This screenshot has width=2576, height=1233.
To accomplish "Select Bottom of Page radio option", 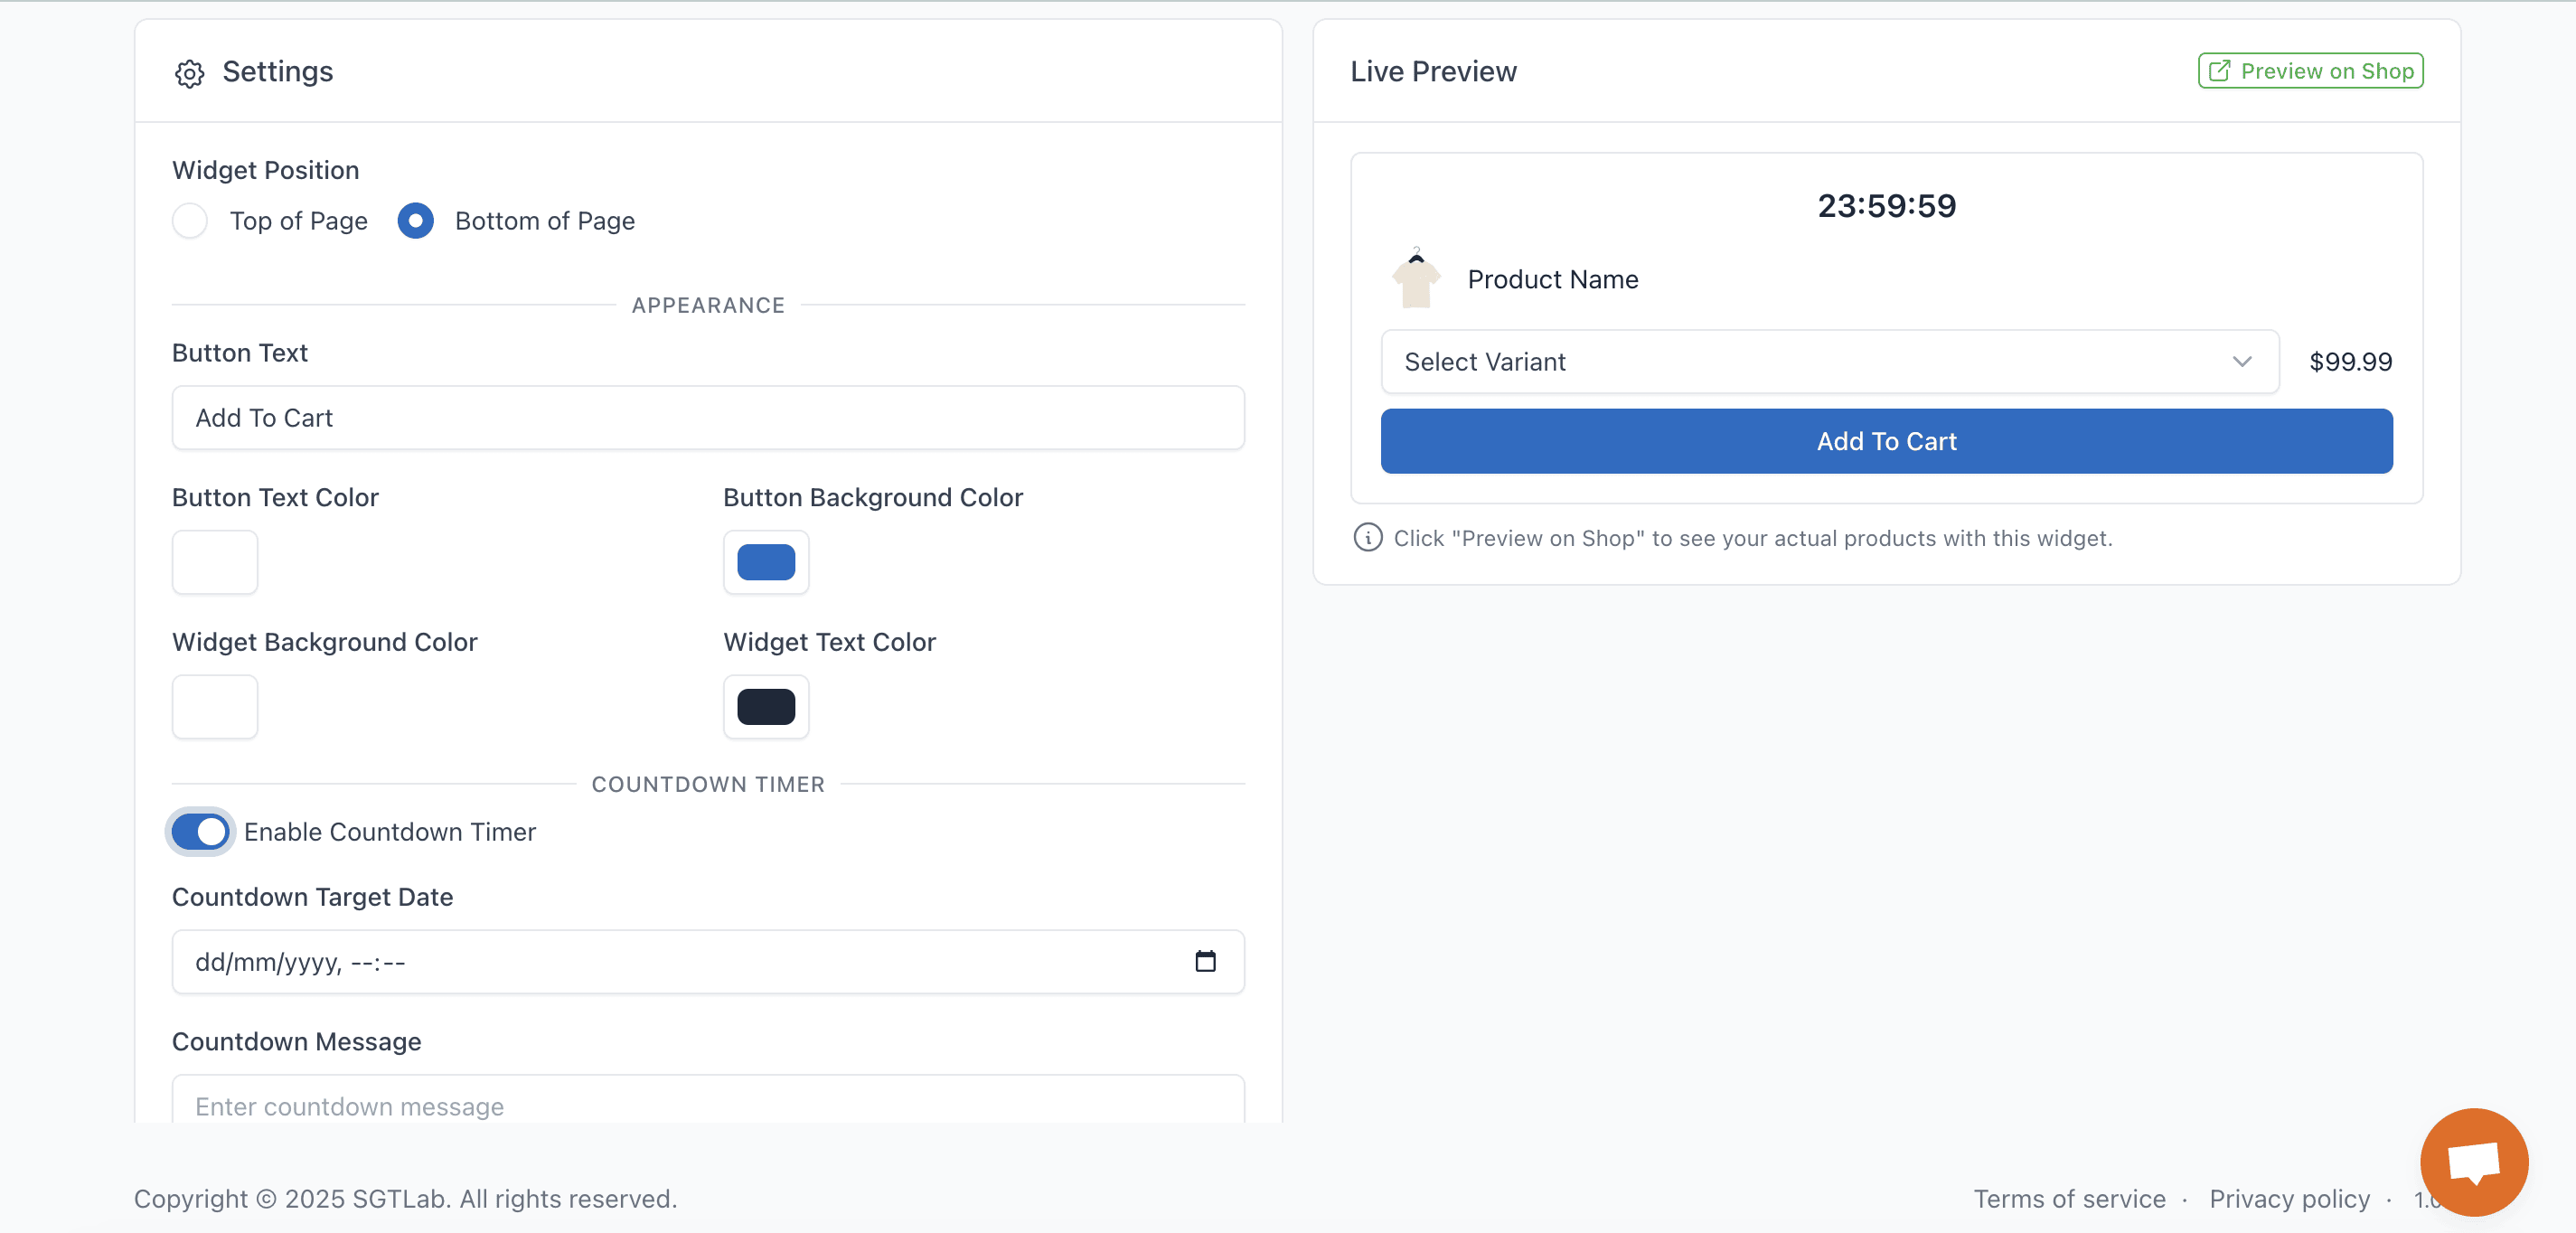I will (x=415, y=220).
